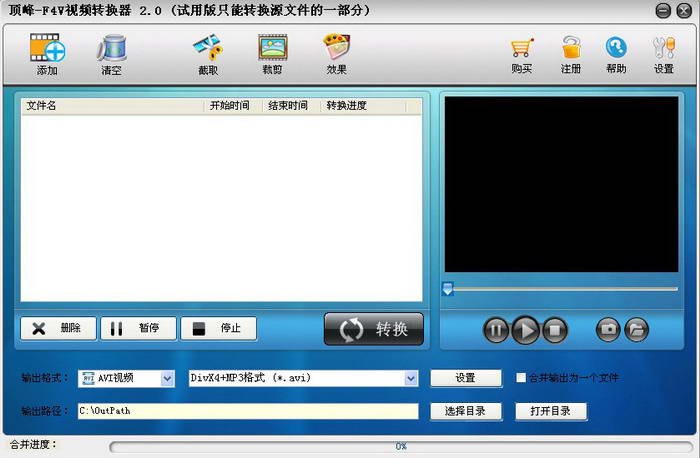Screen dimensions: 700x458
Task: Click the 选择目录 (Choose directory) button
Action: click(x=466, y=411)
